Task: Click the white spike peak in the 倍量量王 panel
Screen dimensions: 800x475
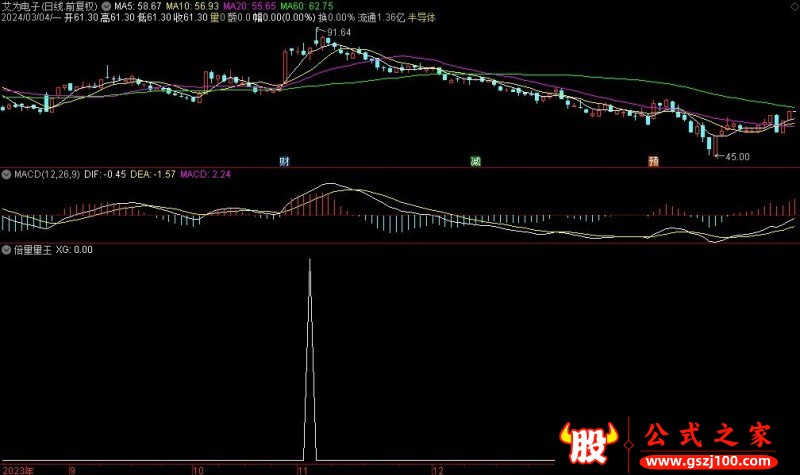Action: point(309,262)
